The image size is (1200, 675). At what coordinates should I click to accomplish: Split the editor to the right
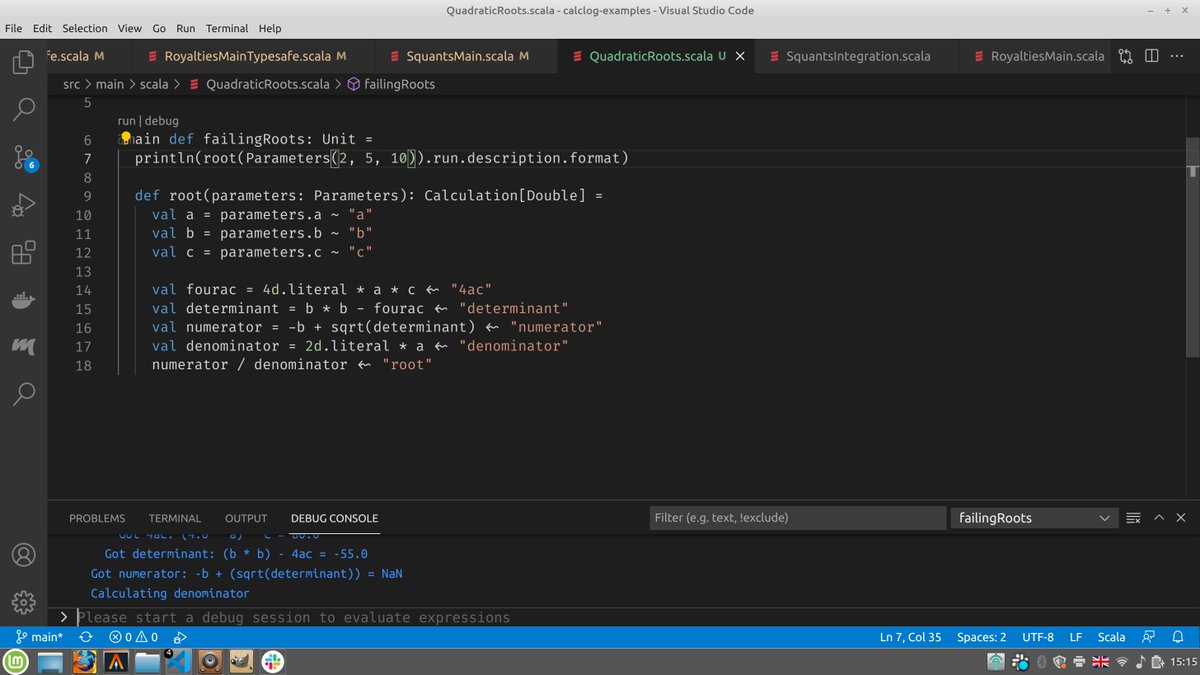(x=1151, y=56)
